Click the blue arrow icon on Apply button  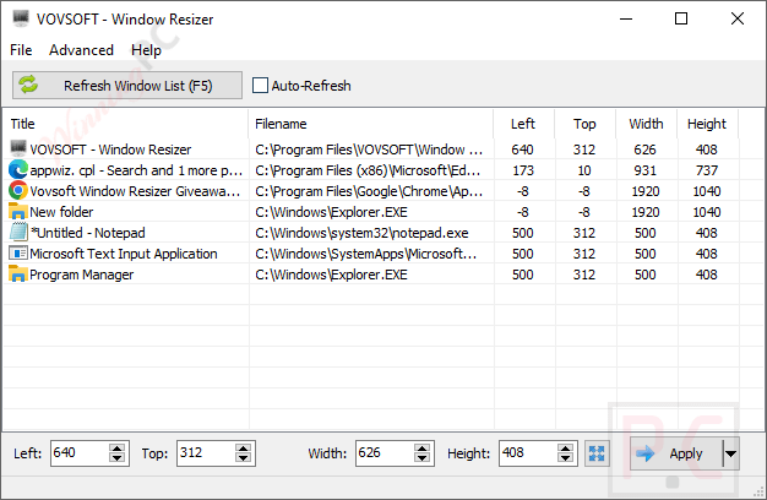pos(645,454)
